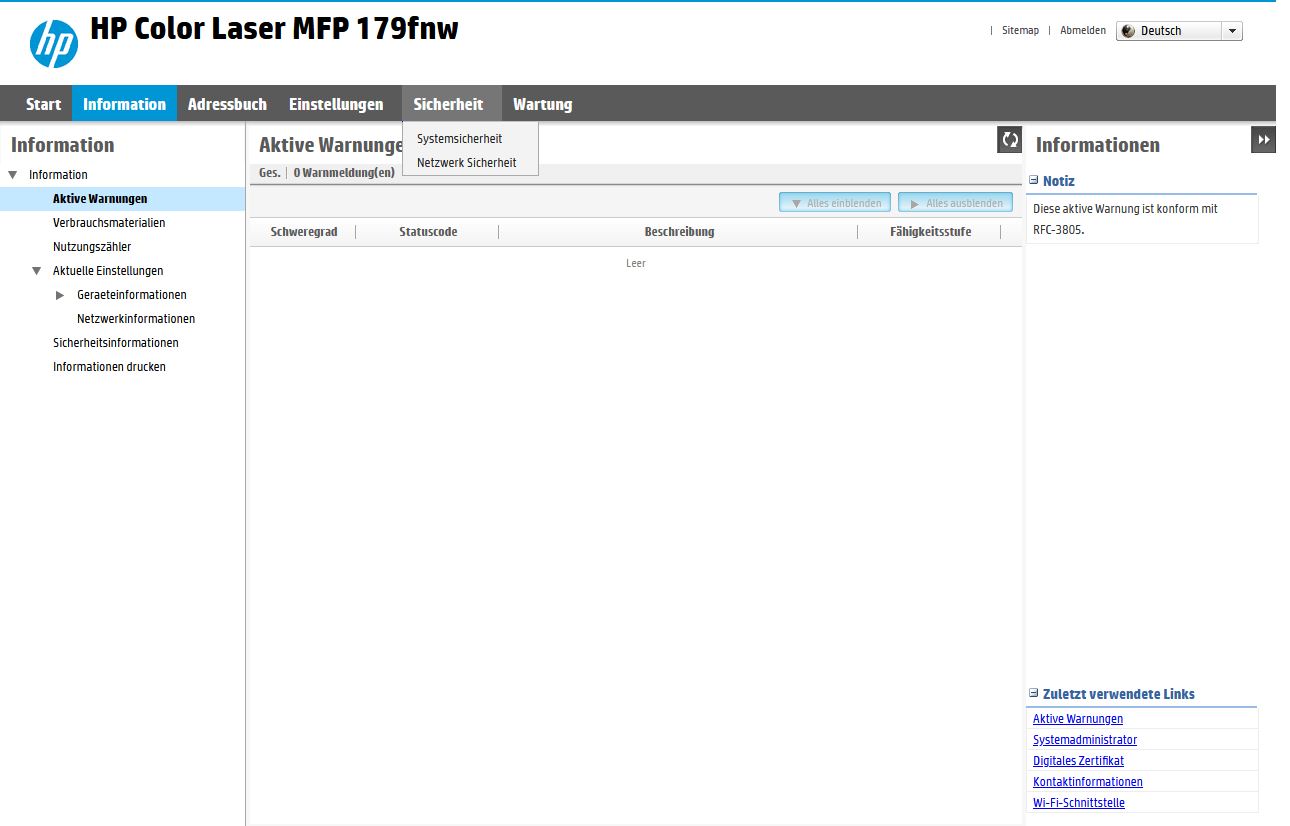Collapse the Zuletzt verwendete Links section
Viewport: 1290px width, 826px height.
tap(1034, 693)
